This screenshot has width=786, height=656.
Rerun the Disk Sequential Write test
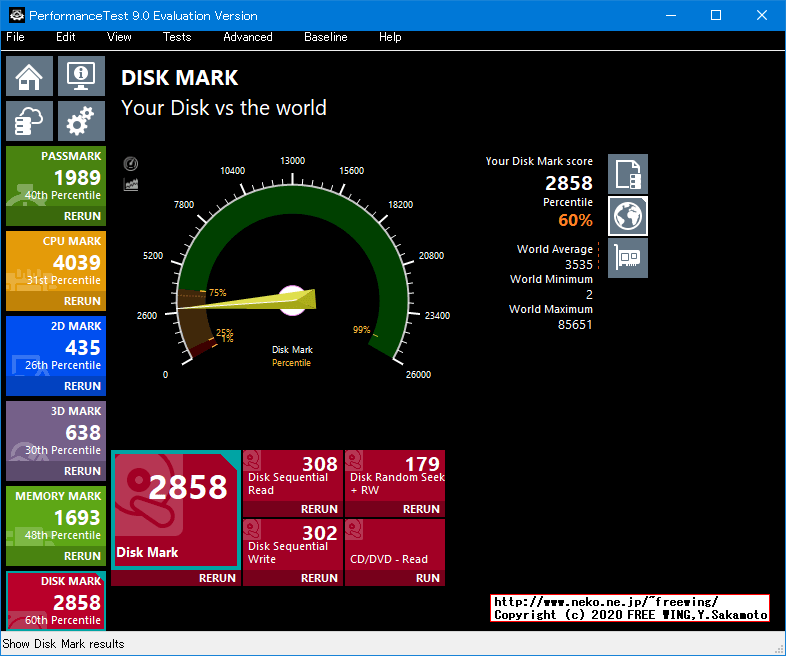tap(319, 578)
